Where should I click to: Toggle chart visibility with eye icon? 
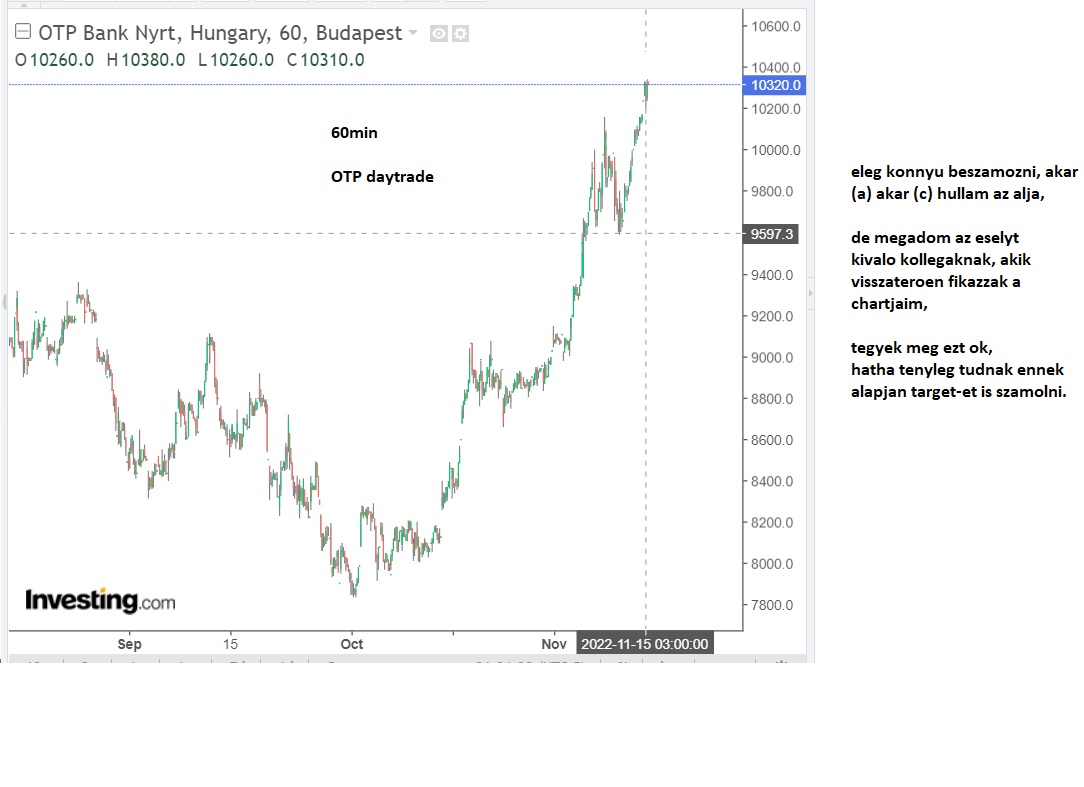tap(438, 34)
